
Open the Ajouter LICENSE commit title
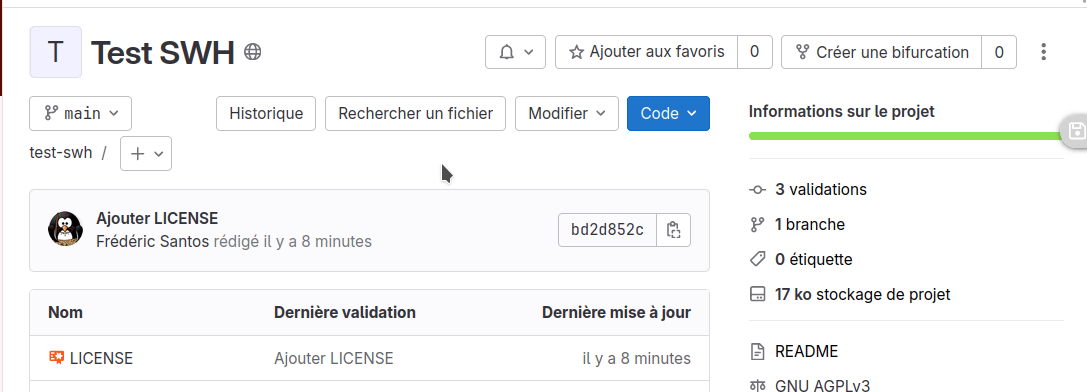coord(157,219)
